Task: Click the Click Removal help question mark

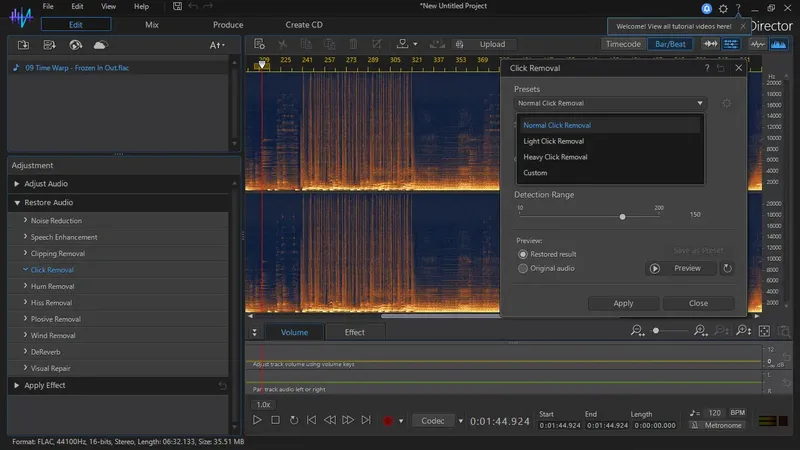Action: tap(706, 68)
